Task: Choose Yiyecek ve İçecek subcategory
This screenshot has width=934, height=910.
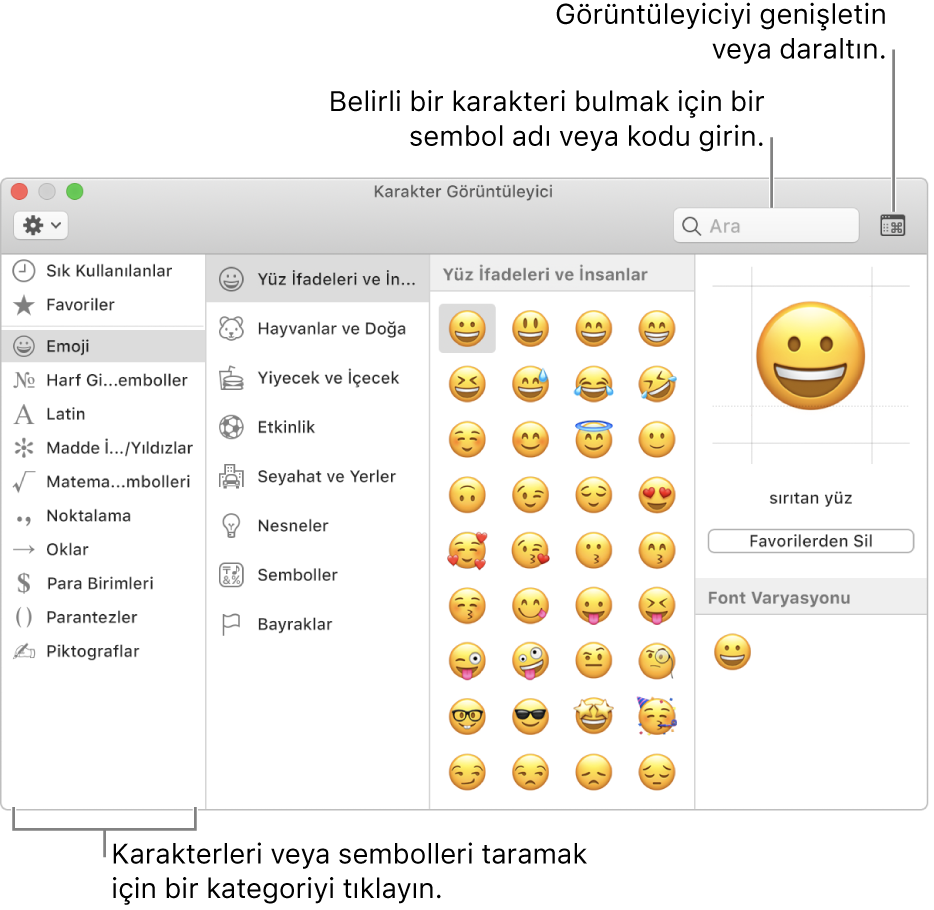Action: point(317,378)
